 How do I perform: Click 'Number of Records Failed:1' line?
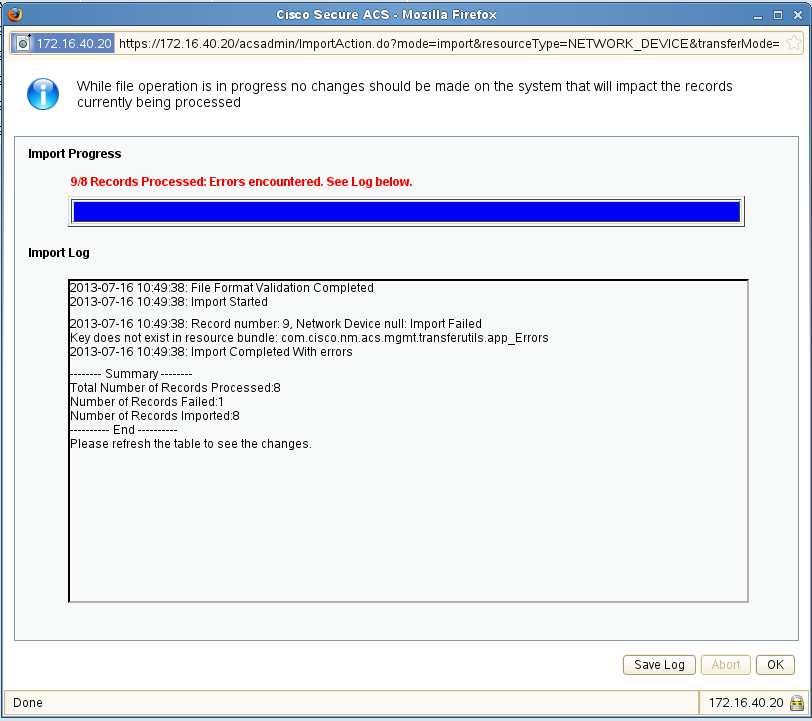pos(147,402)
